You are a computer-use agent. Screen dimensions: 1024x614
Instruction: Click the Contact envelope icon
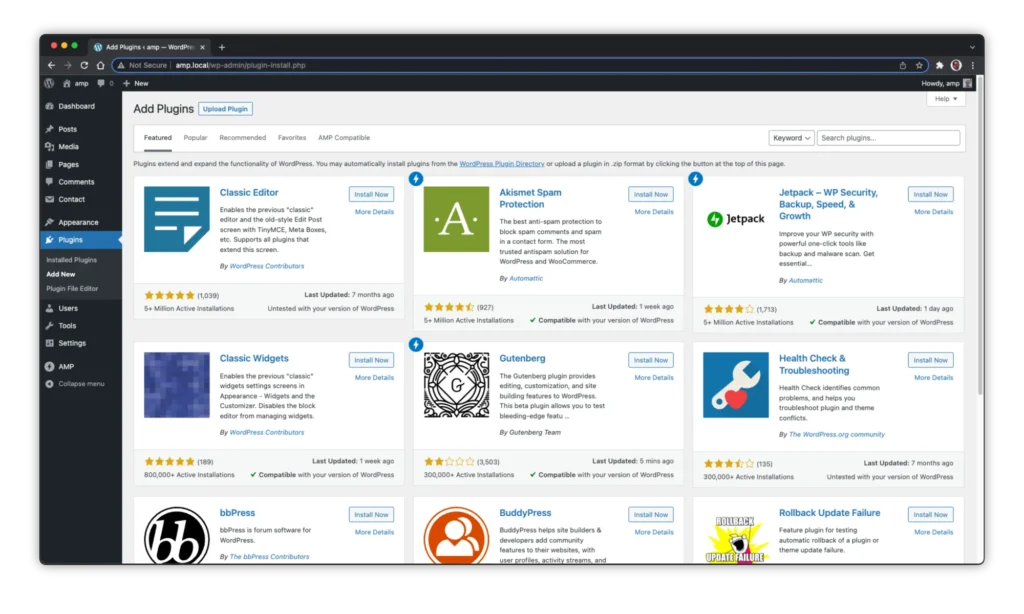pyautogui.click(x=50, y=199)
